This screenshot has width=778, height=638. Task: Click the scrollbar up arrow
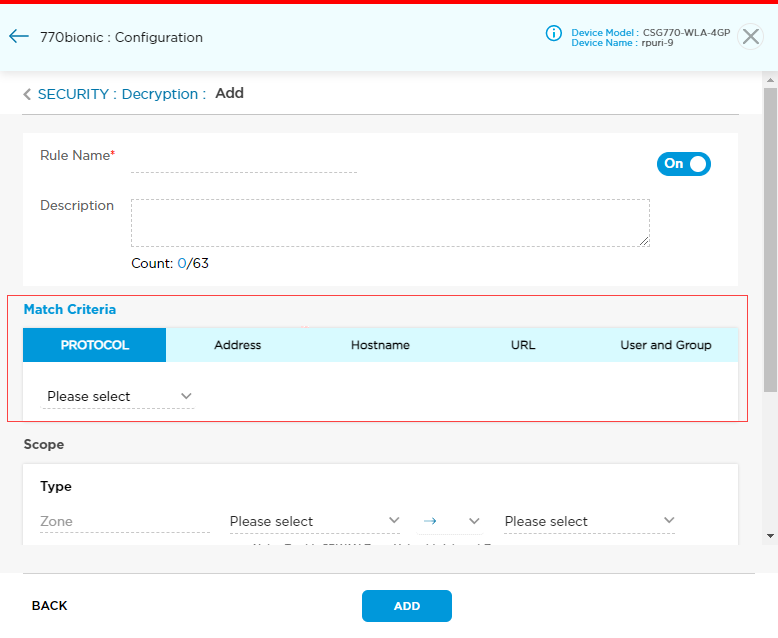[770, 79]
